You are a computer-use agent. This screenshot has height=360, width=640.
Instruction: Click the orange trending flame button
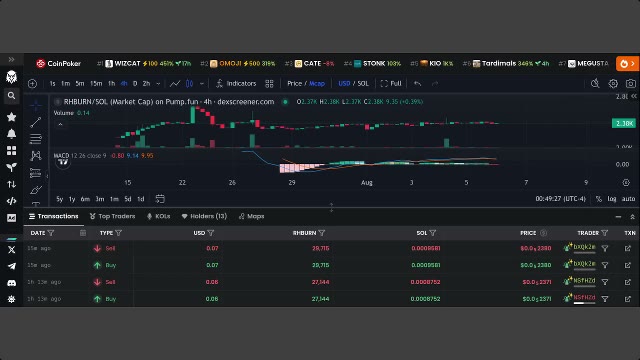pyautogui.click(x=627, y=64)
